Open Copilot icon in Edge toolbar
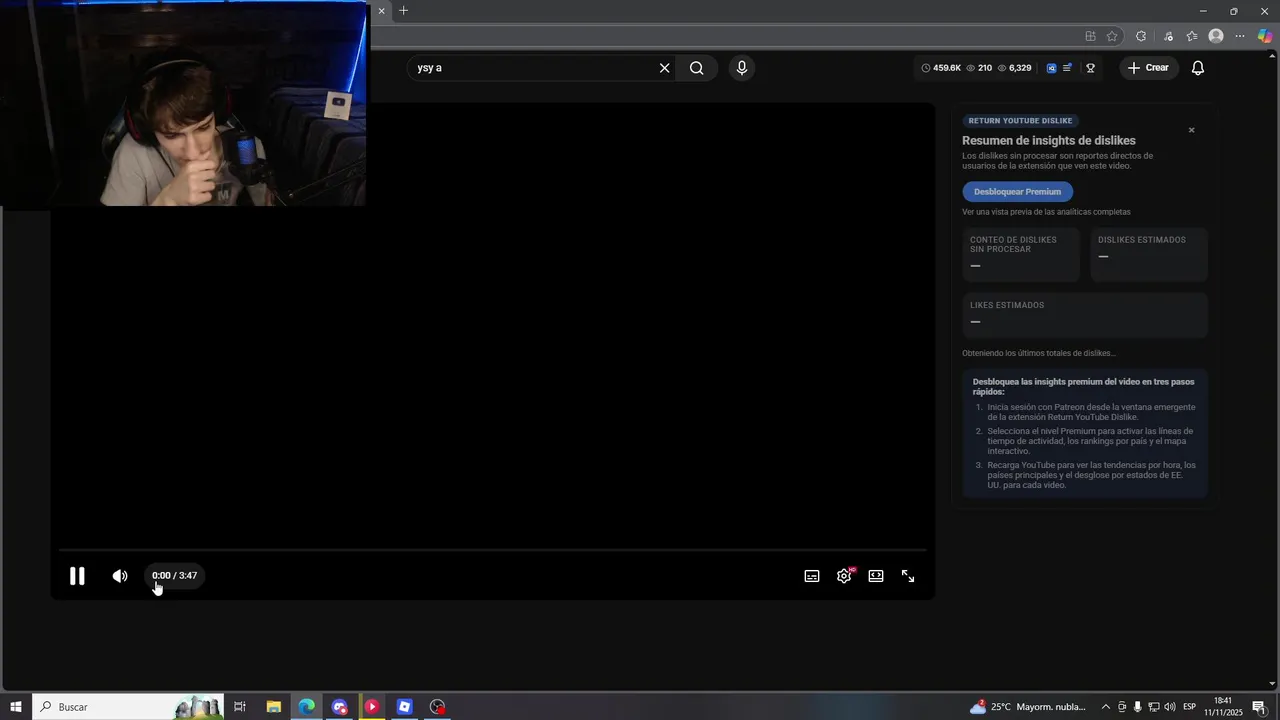The image size is (1280, 720). 1265,36
